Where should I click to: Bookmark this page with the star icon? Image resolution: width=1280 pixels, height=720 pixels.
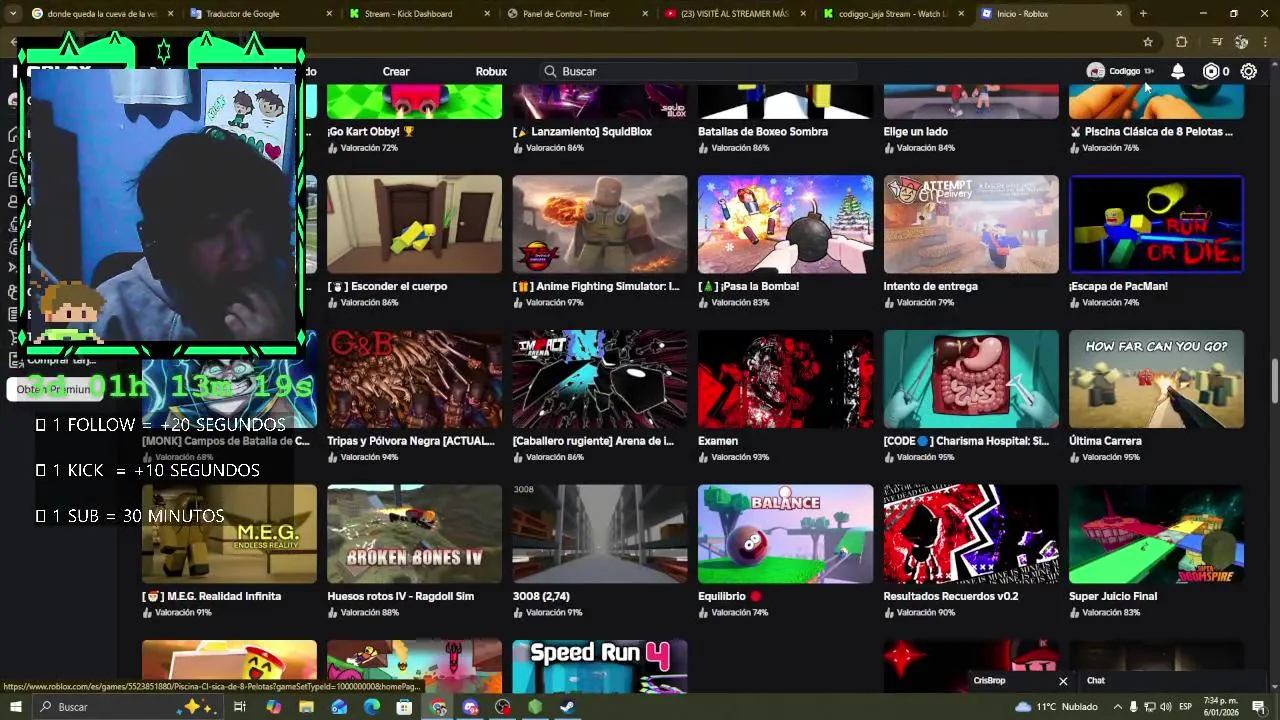[1148, 42]
